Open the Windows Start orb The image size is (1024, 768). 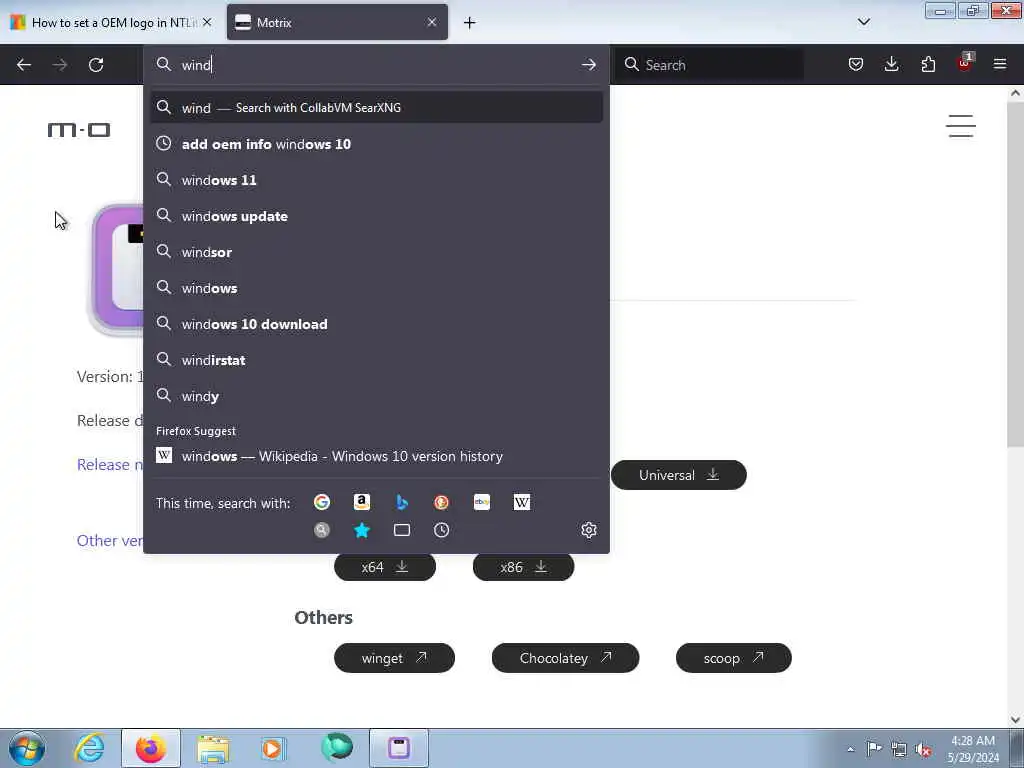click(27, 748)
